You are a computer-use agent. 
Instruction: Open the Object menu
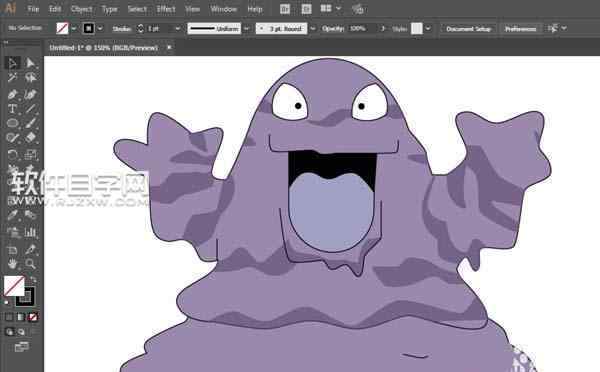[x=82, y=9]
